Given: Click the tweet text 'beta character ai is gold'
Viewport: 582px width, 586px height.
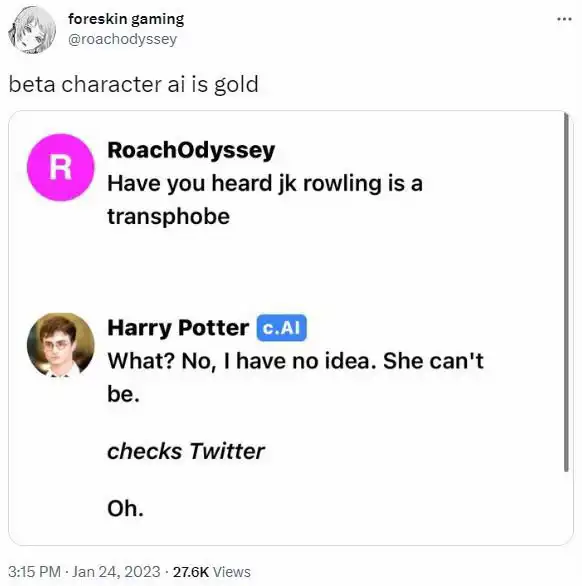Looking at the screenshot, I should (x=133, y=84).
